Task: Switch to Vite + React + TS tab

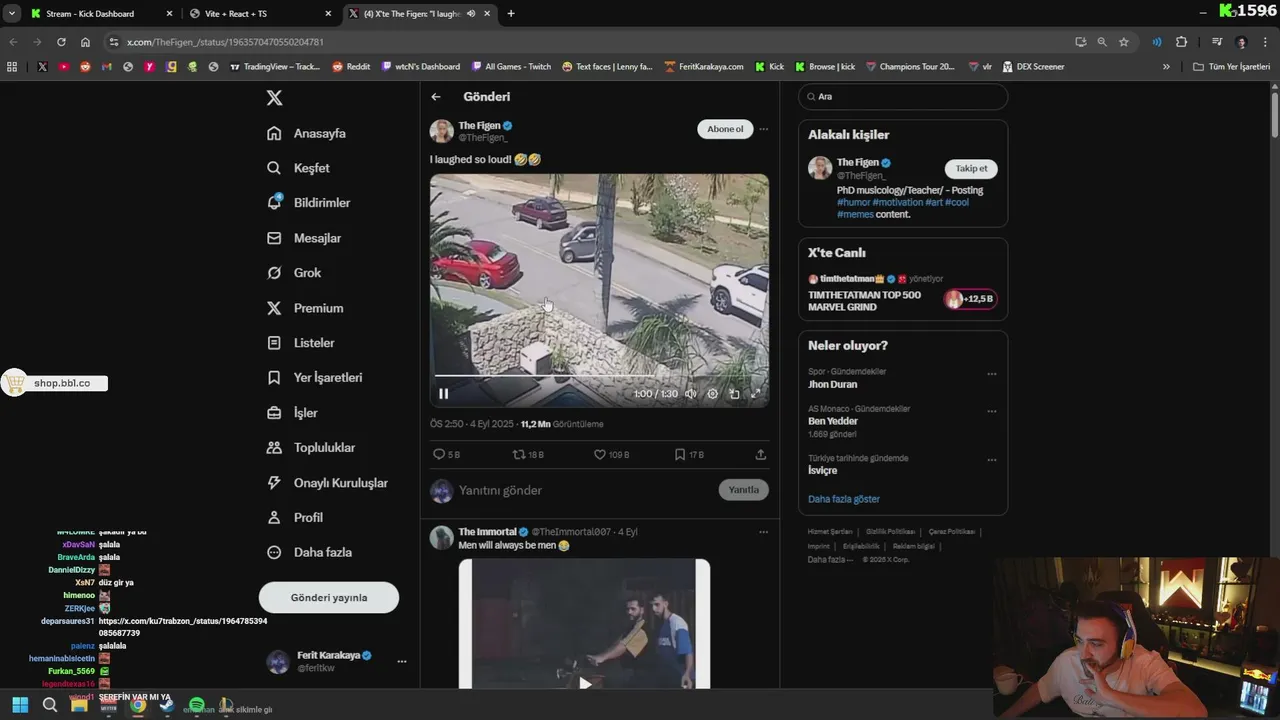Action: (260, 14)
